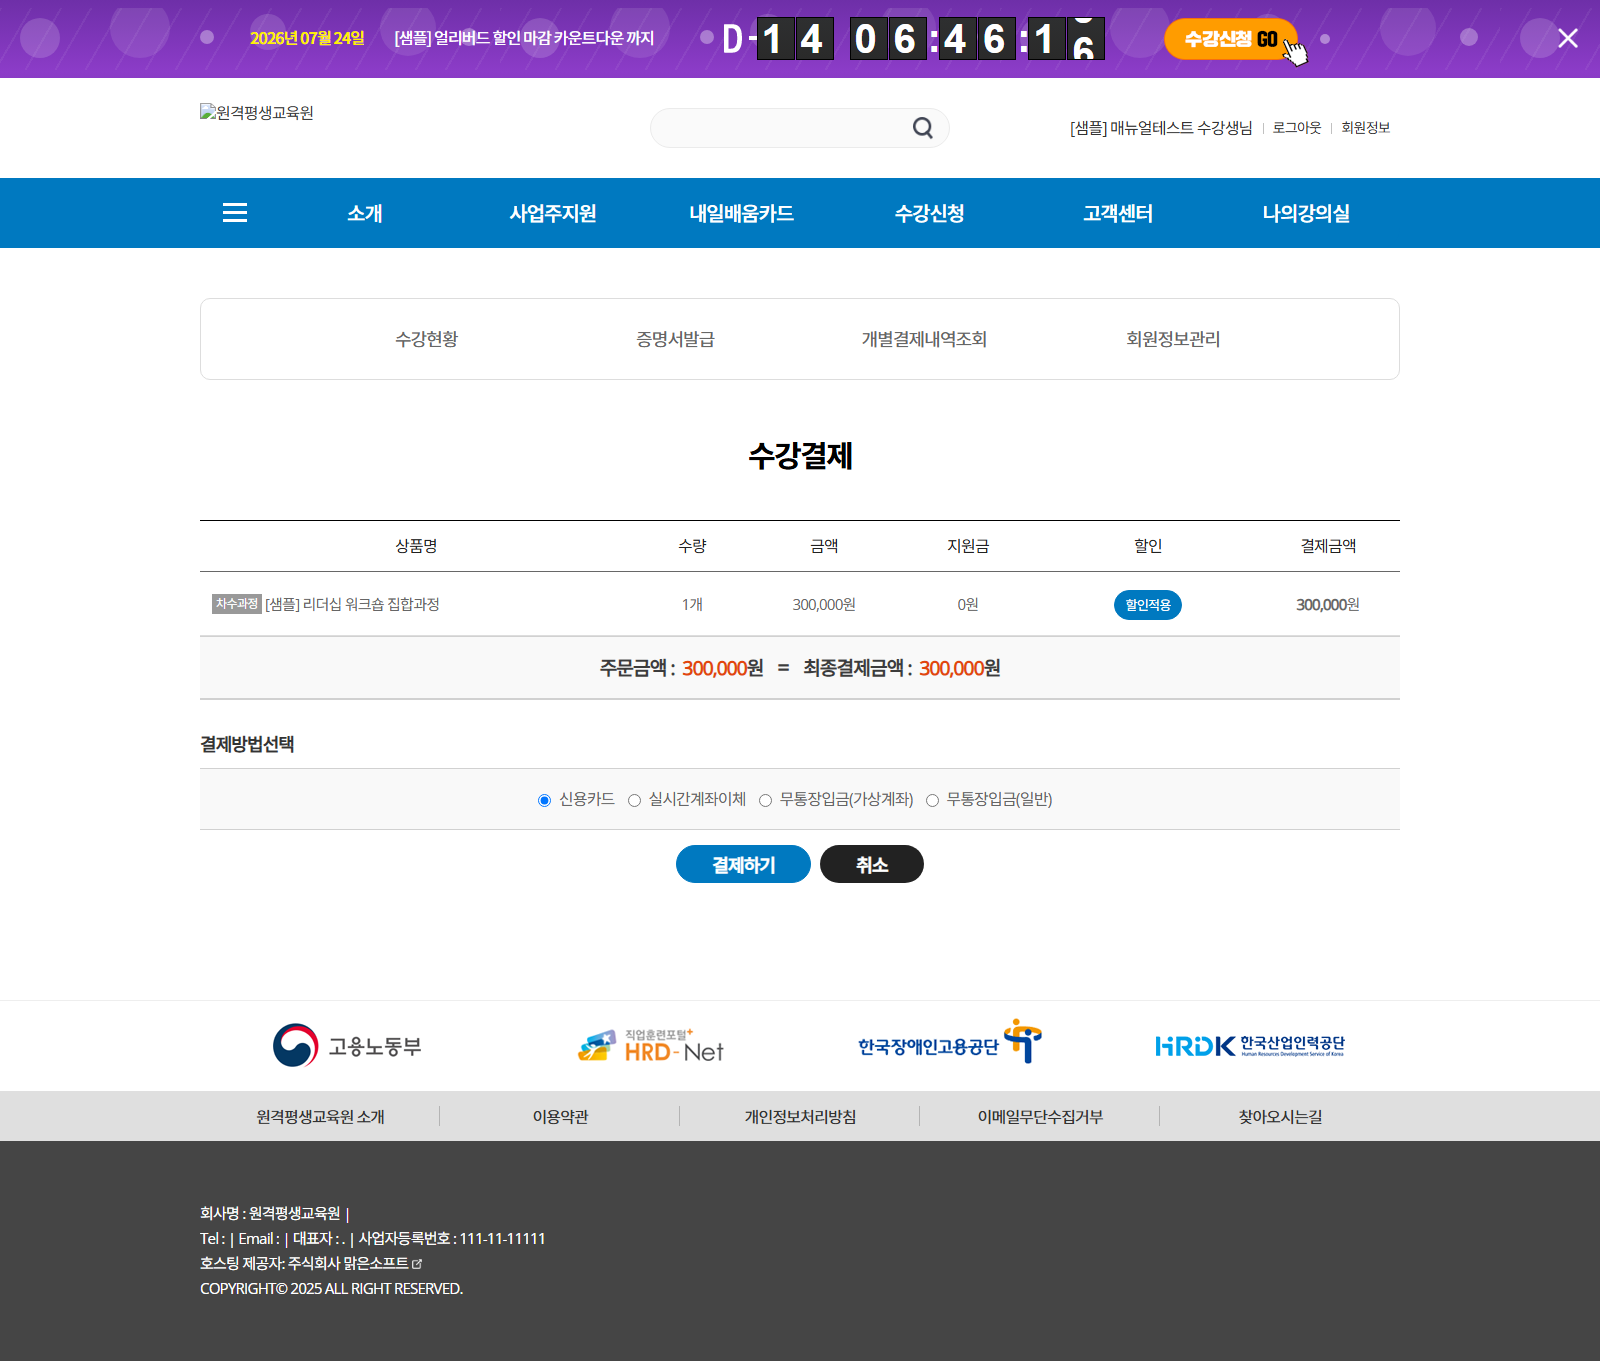Switch to the 수강현황 tab
Screen dimensions: 1600x1361
(426, 339)
